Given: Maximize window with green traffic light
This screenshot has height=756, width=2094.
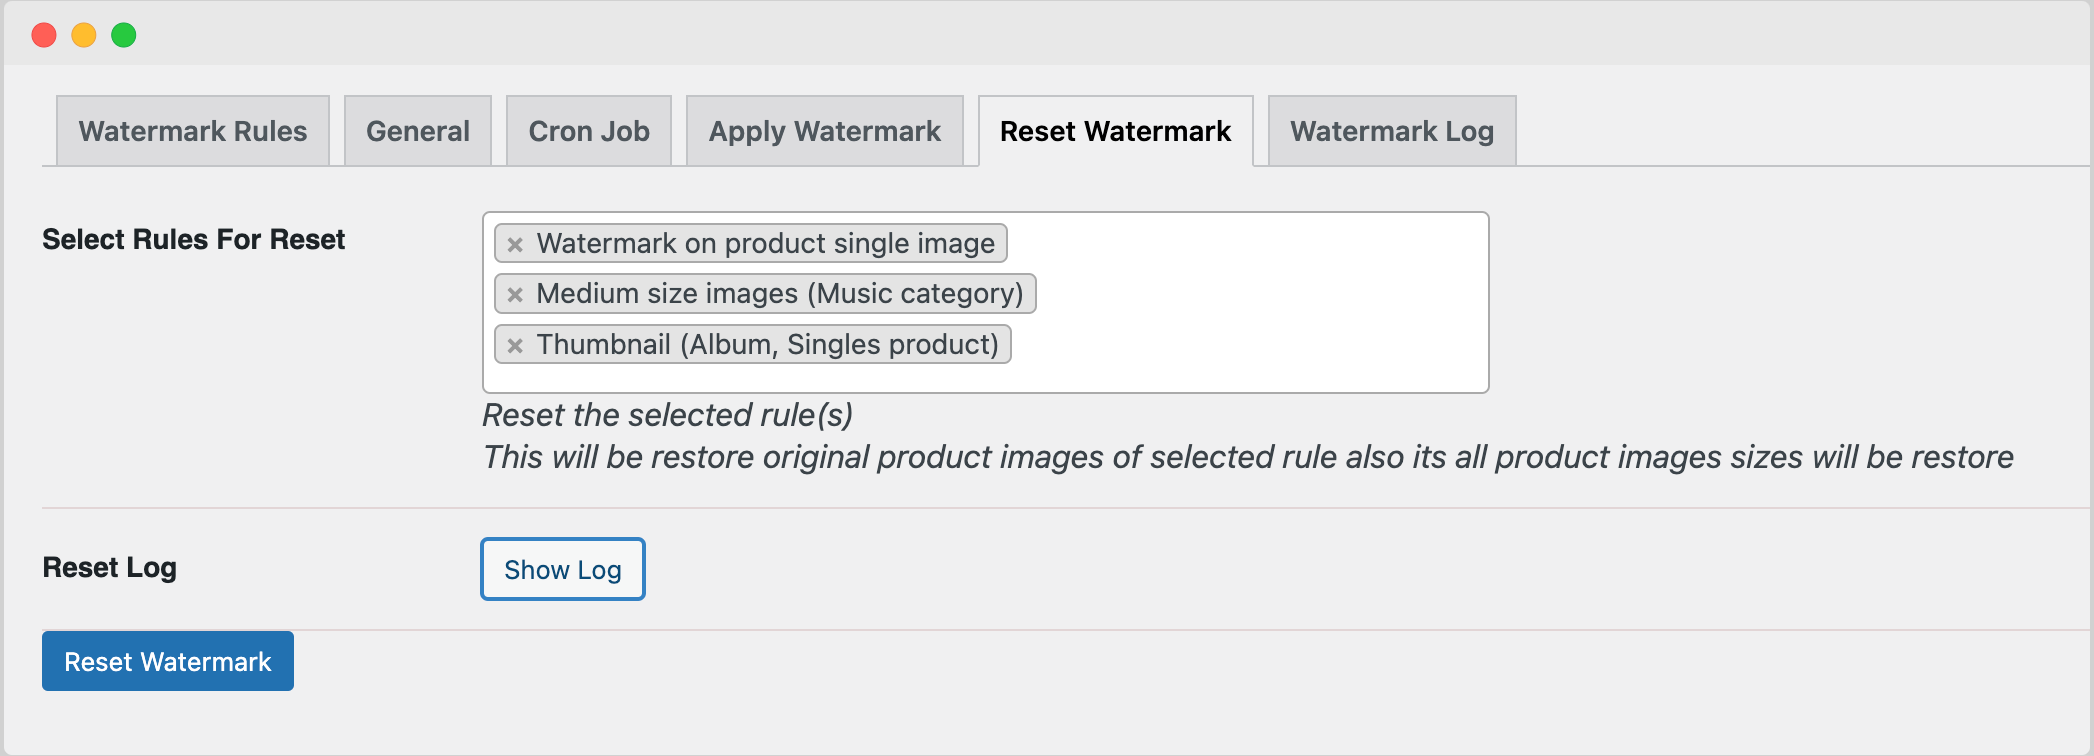Looking at the screenshot, I should click(x=122, y=33).
